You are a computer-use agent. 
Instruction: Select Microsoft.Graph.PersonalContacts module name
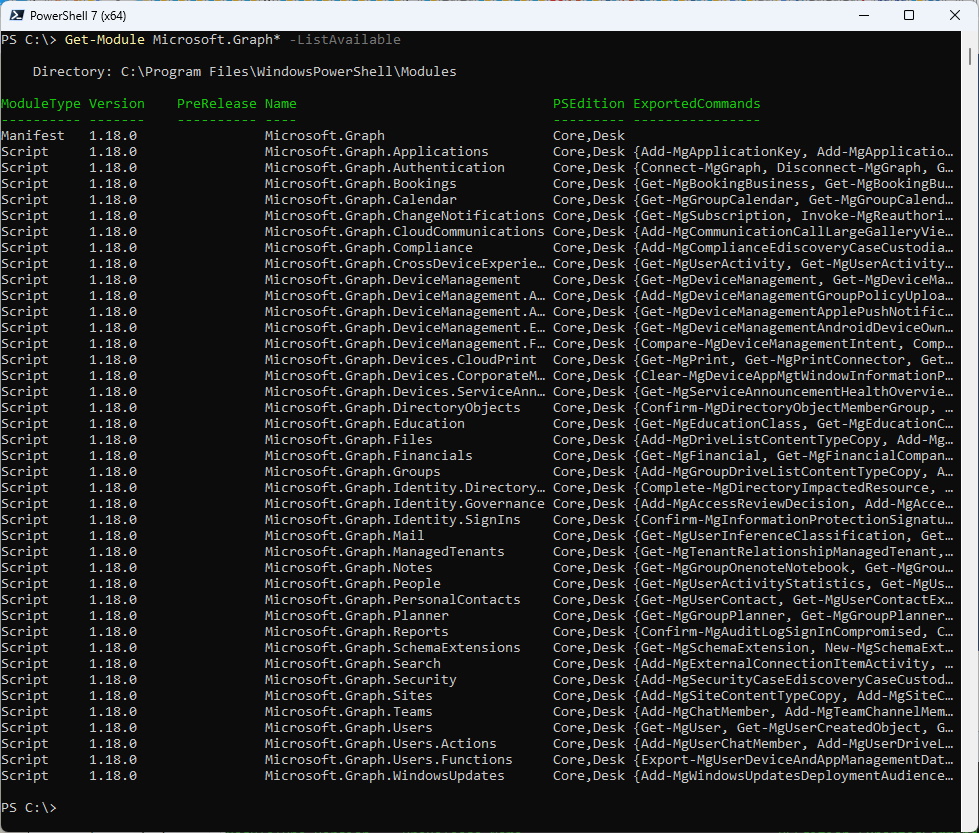(393, 599)
